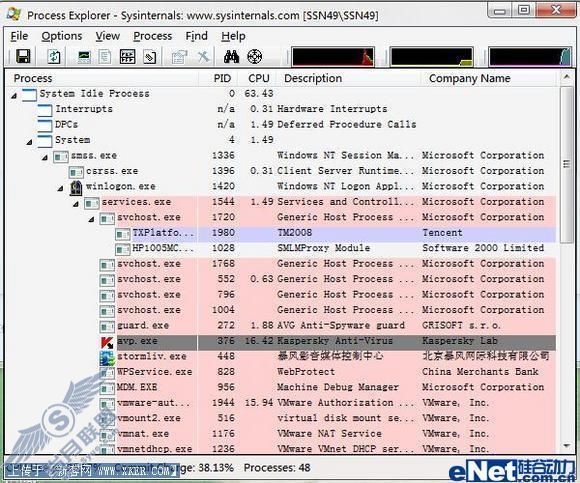This screenshot has width=580, height=483.
Task: Click the Tencent company name cell
Action: click(x=442, y=233)
